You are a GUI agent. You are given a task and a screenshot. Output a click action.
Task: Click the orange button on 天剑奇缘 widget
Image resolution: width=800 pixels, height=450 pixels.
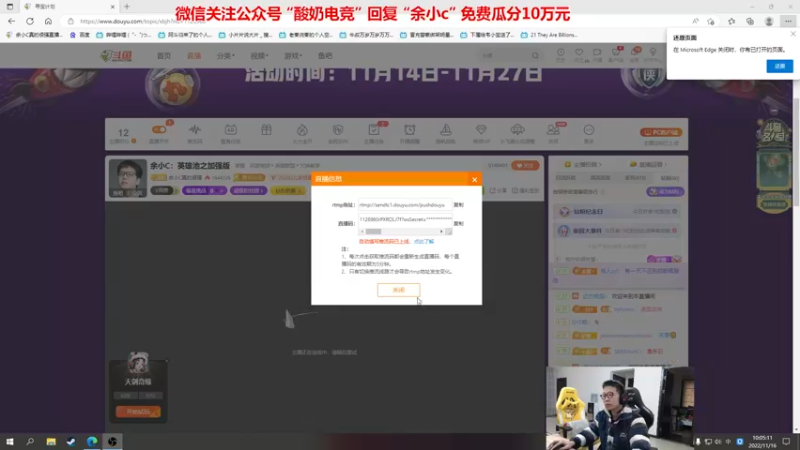pos(138,412)
